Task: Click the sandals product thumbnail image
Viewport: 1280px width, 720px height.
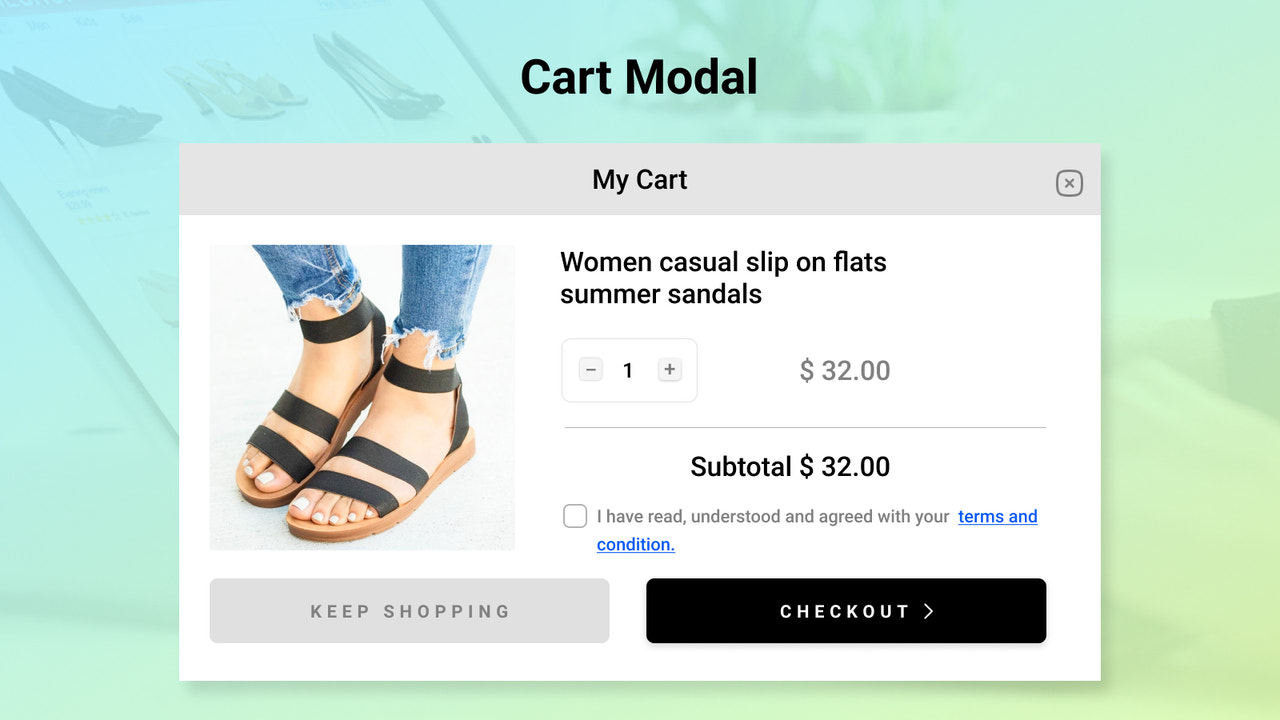Action: point(361,397)
